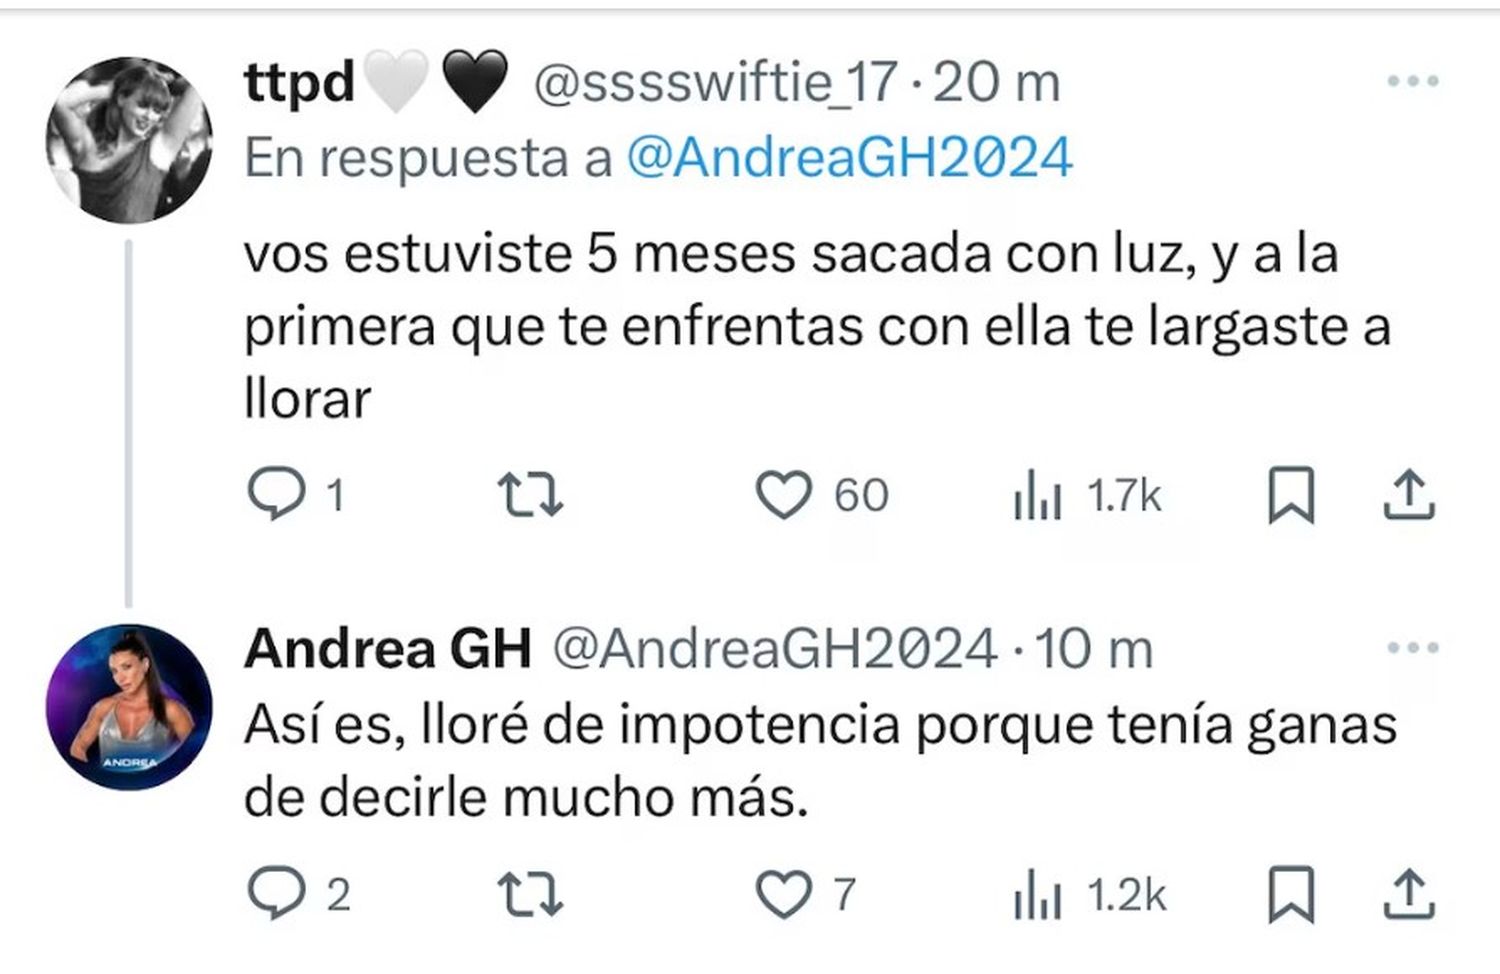Share the ttpd tweet
This screenshot has width=1500, height=974.
[x=1409, y=495]
